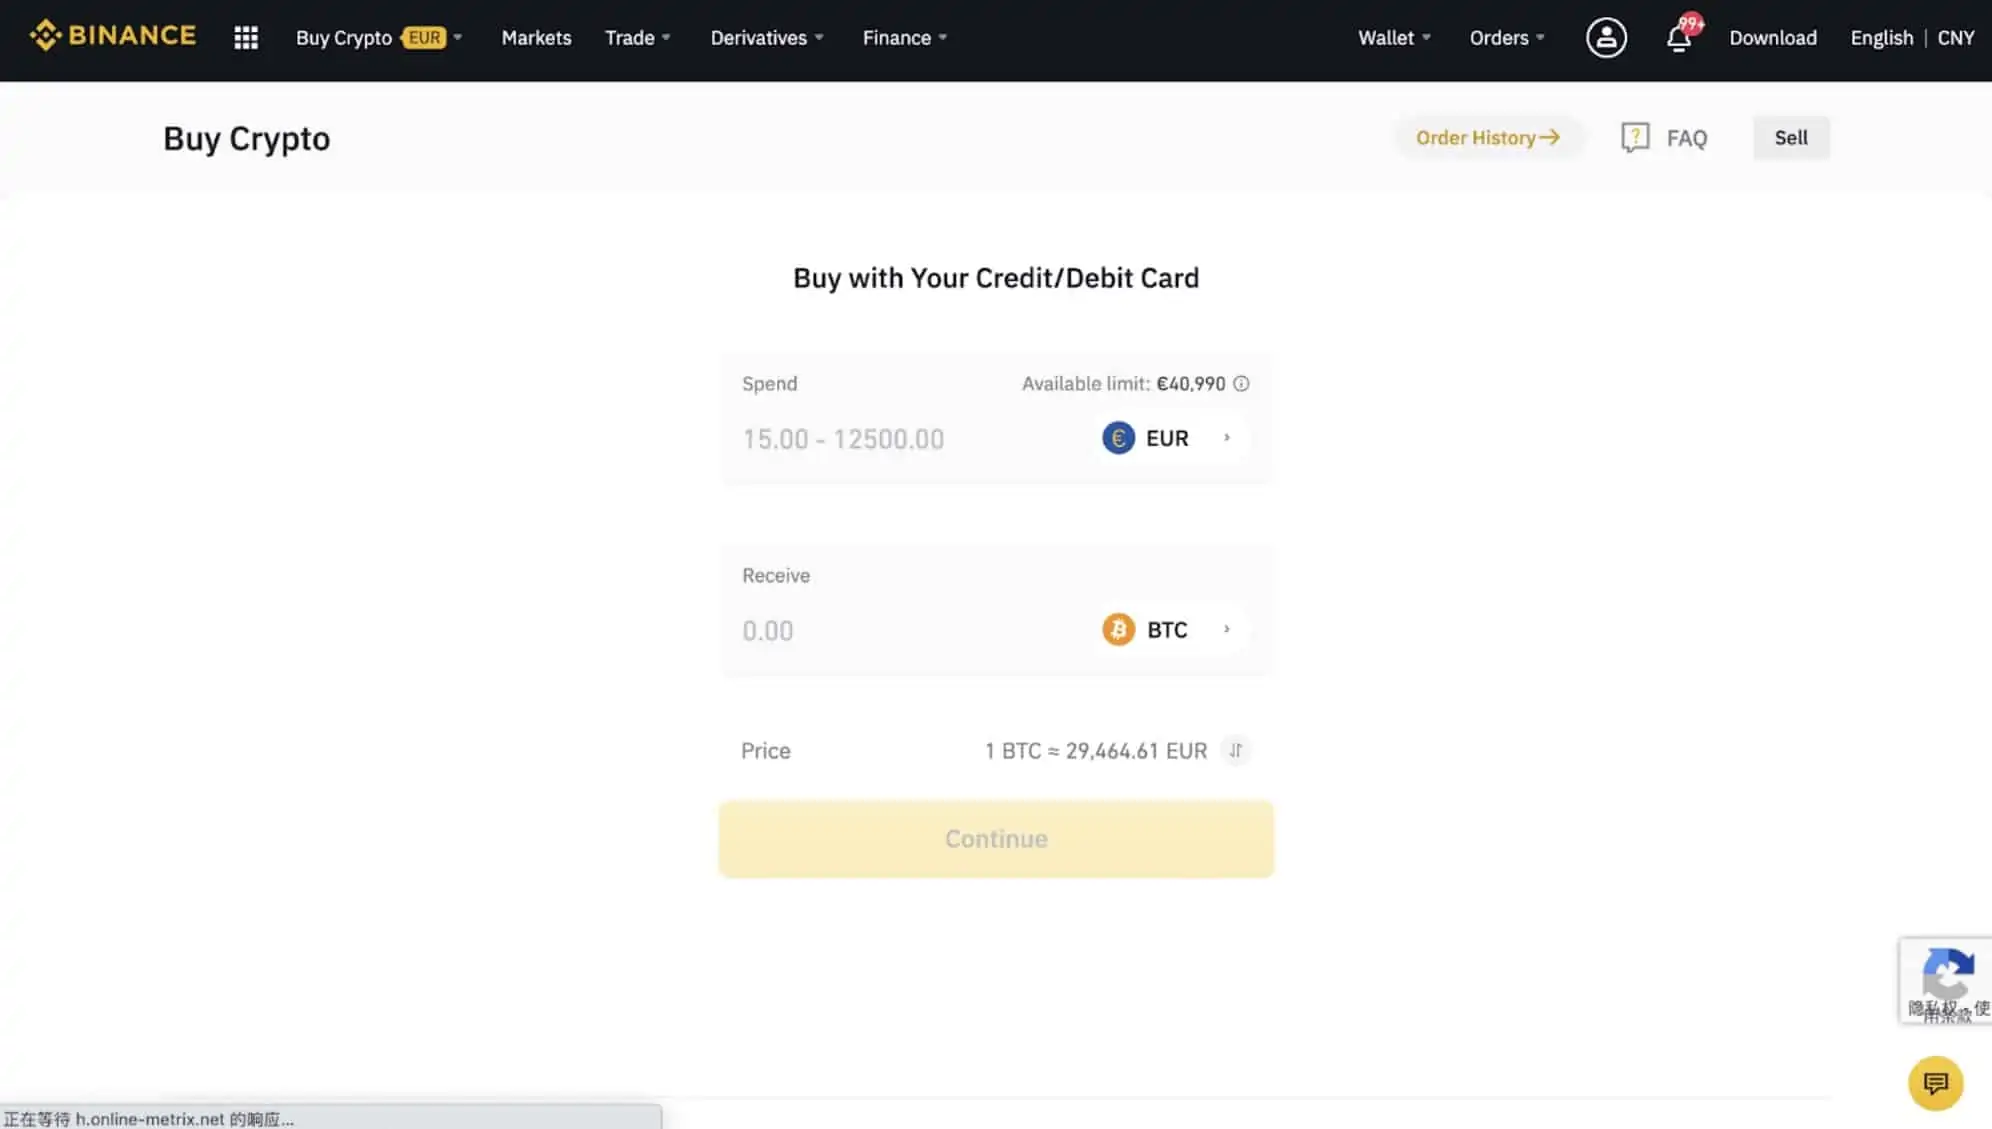The height and width of the screenshot is (1129, 1992).
Task: Click the reCAPTCHA checkbox
Action: click(1945, 978)
